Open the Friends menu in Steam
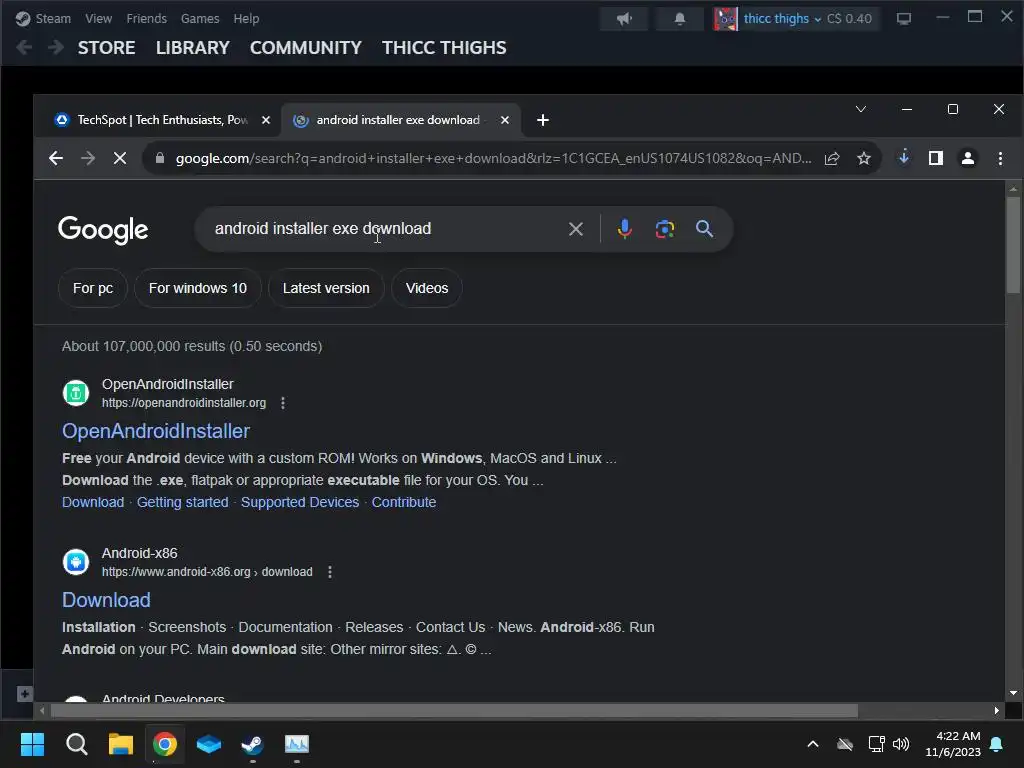The image size is (1024, 768). click(146, 18)
